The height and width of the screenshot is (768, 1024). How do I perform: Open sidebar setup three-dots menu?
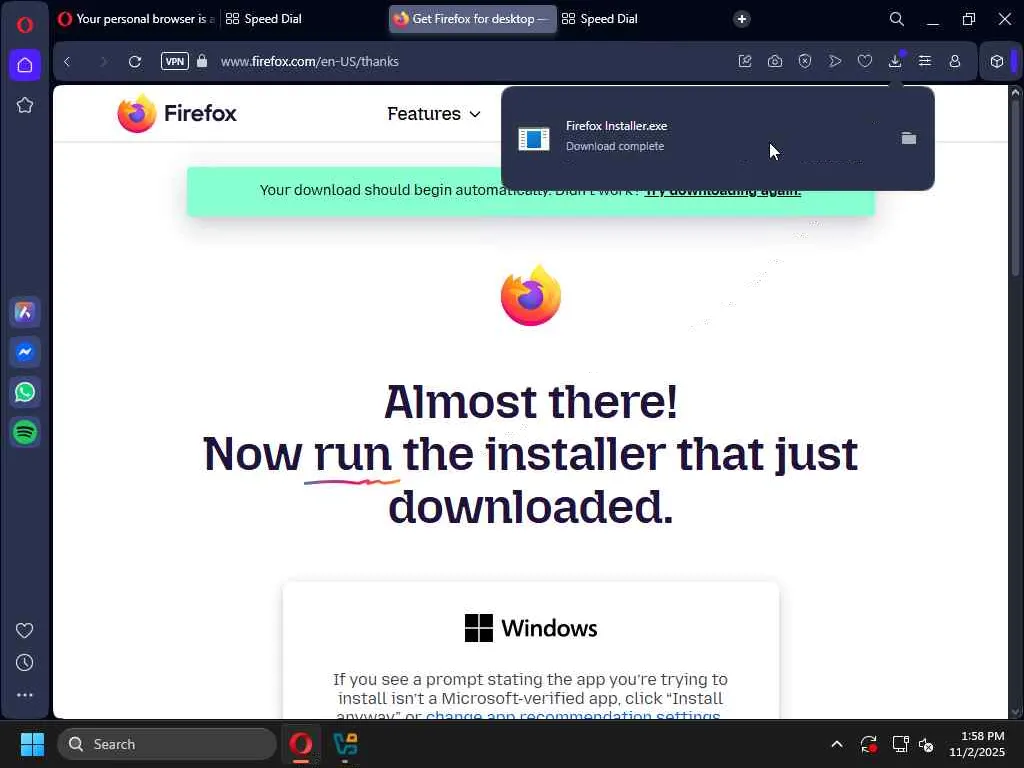click(25, 695)
